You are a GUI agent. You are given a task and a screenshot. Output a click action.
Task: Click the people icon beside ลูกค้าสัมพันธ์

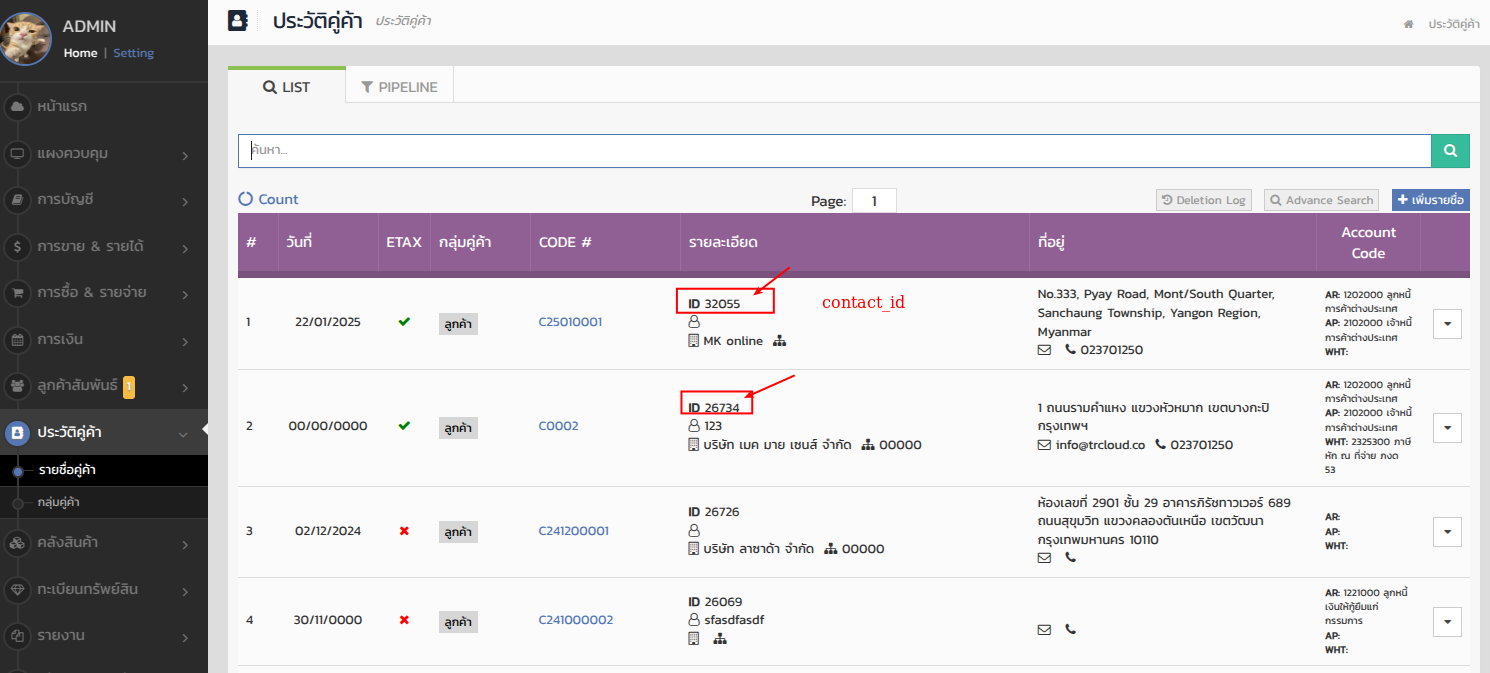(x=17, y=385)
